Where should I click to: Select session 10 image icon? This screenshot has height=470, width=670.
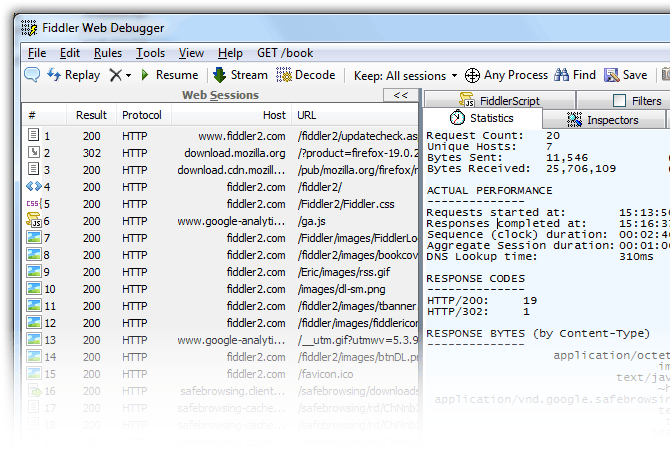pos(34,288)
